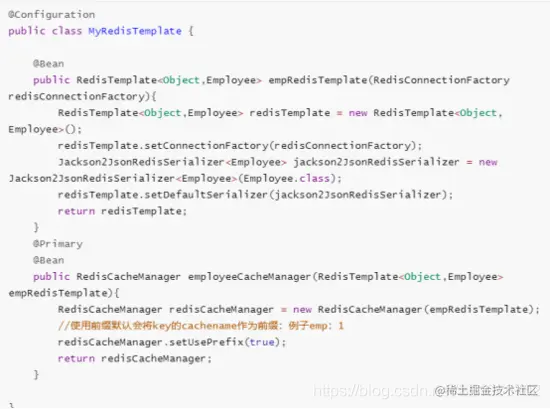Click the setConnectionFactory method call

point(206,146)
